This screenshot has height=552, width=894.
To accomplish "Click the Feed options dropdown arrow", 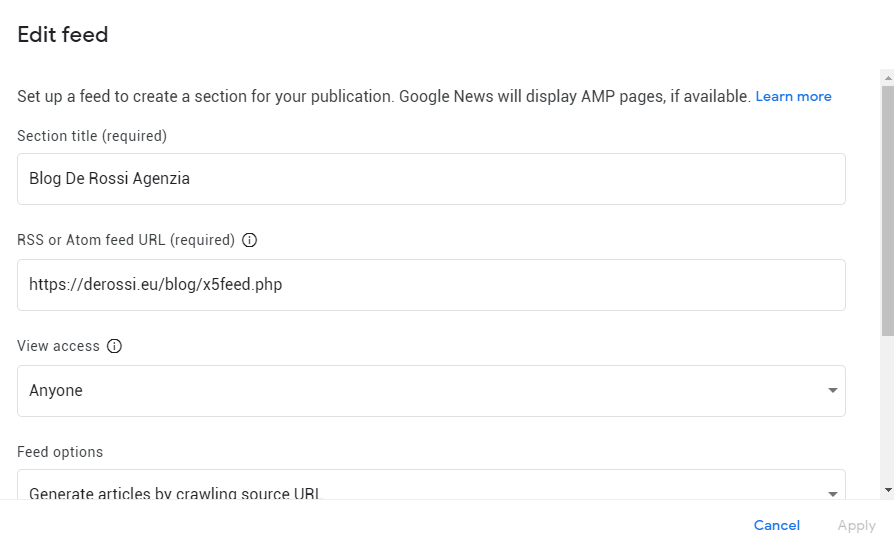I will 832,493.
